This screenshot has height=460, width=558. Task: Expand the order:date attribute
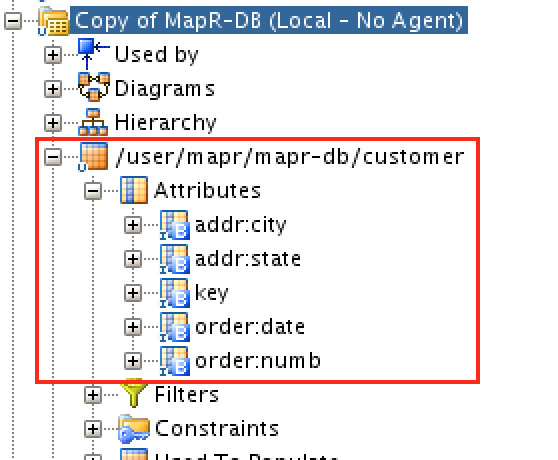[x=133, y=327]
